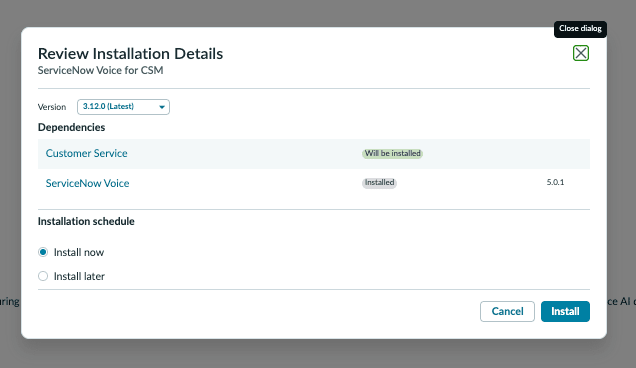The image size is (636, 368).
Task: Click the 'Installation schedule' heading
Action: 86,222
